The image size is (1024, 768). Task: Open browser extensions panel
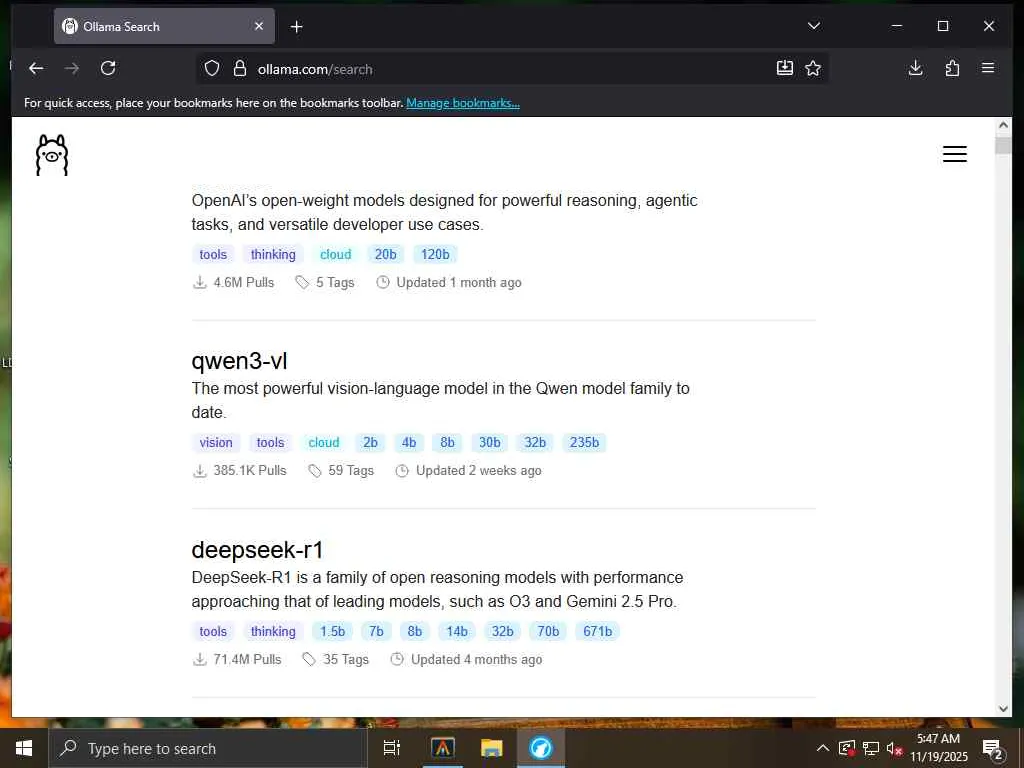click(x=952, y=68)
